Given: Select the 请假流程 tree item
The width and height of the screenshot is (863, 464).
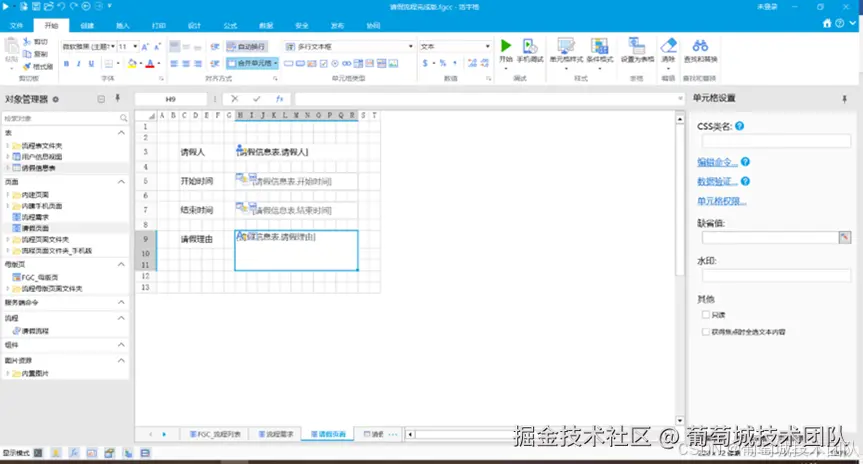Looking at the screenshot, I should coord(35,331).
